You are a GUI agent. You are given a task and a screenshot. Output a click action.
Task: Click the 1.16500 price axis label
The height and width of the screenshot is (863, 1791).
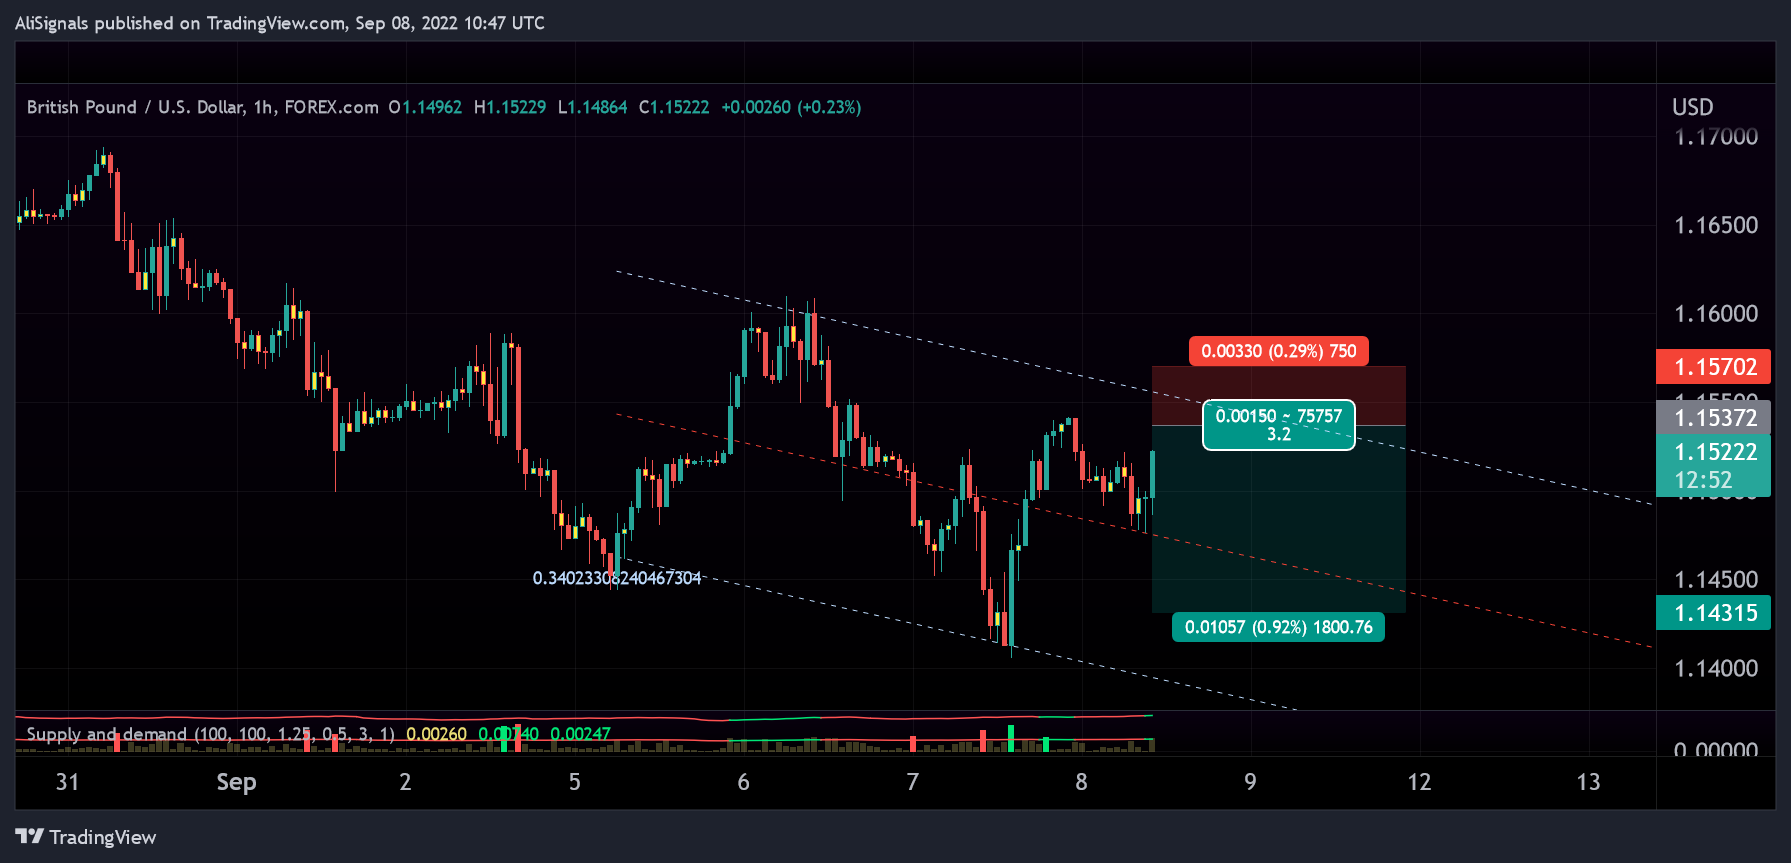(x=1716, y=225)
